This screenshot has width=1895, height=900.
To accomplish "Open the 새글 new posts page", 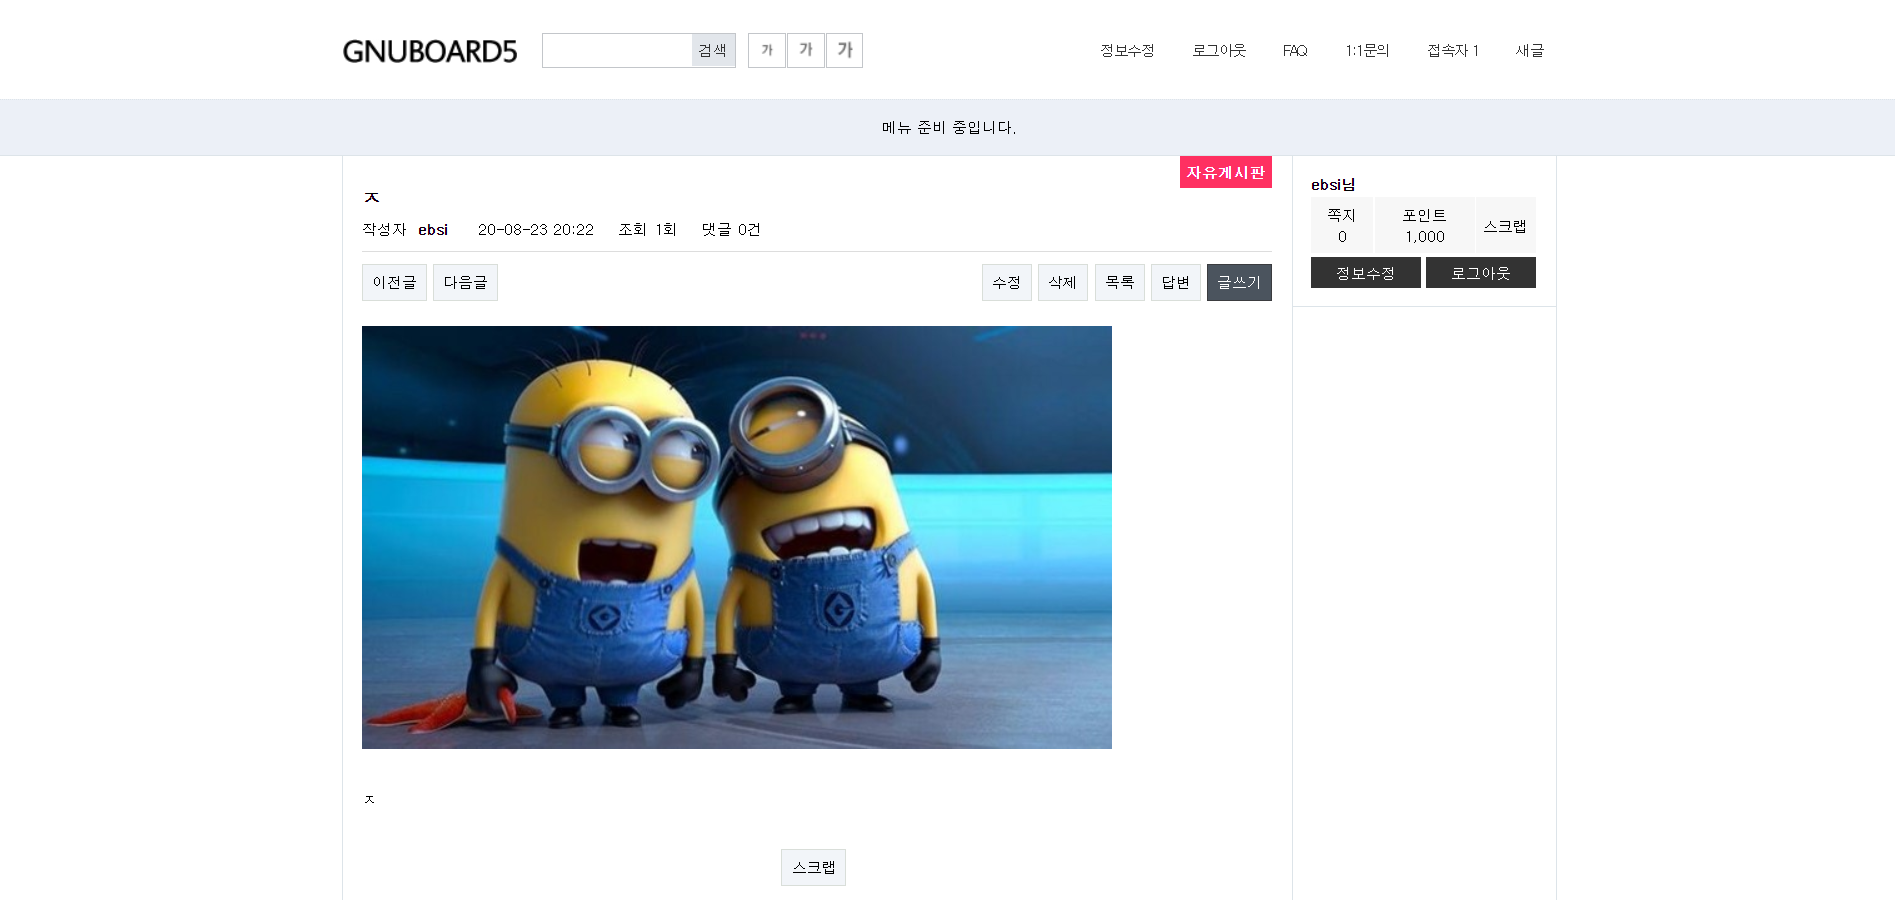I will coord(1530,51).
